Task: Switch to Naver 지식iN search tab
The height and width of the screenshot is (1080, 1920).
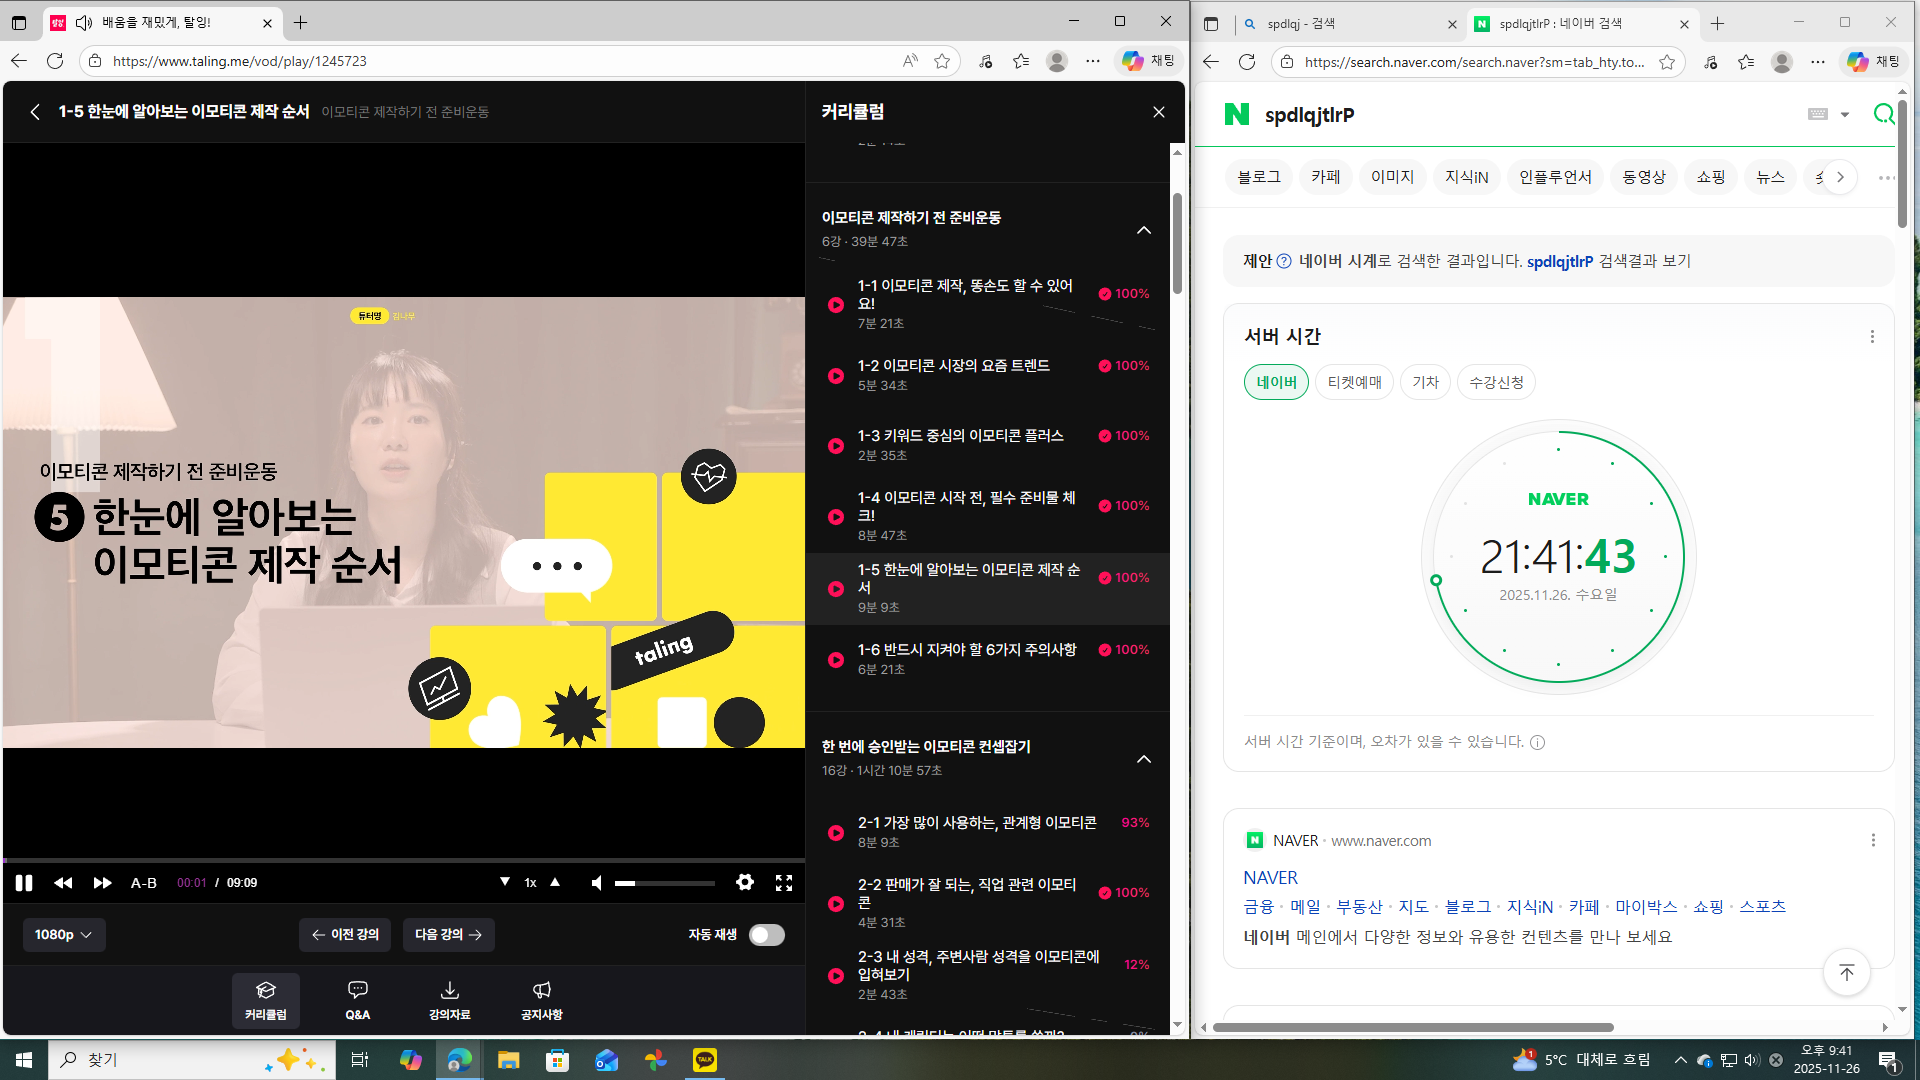Action: (x=1466, y=177)
